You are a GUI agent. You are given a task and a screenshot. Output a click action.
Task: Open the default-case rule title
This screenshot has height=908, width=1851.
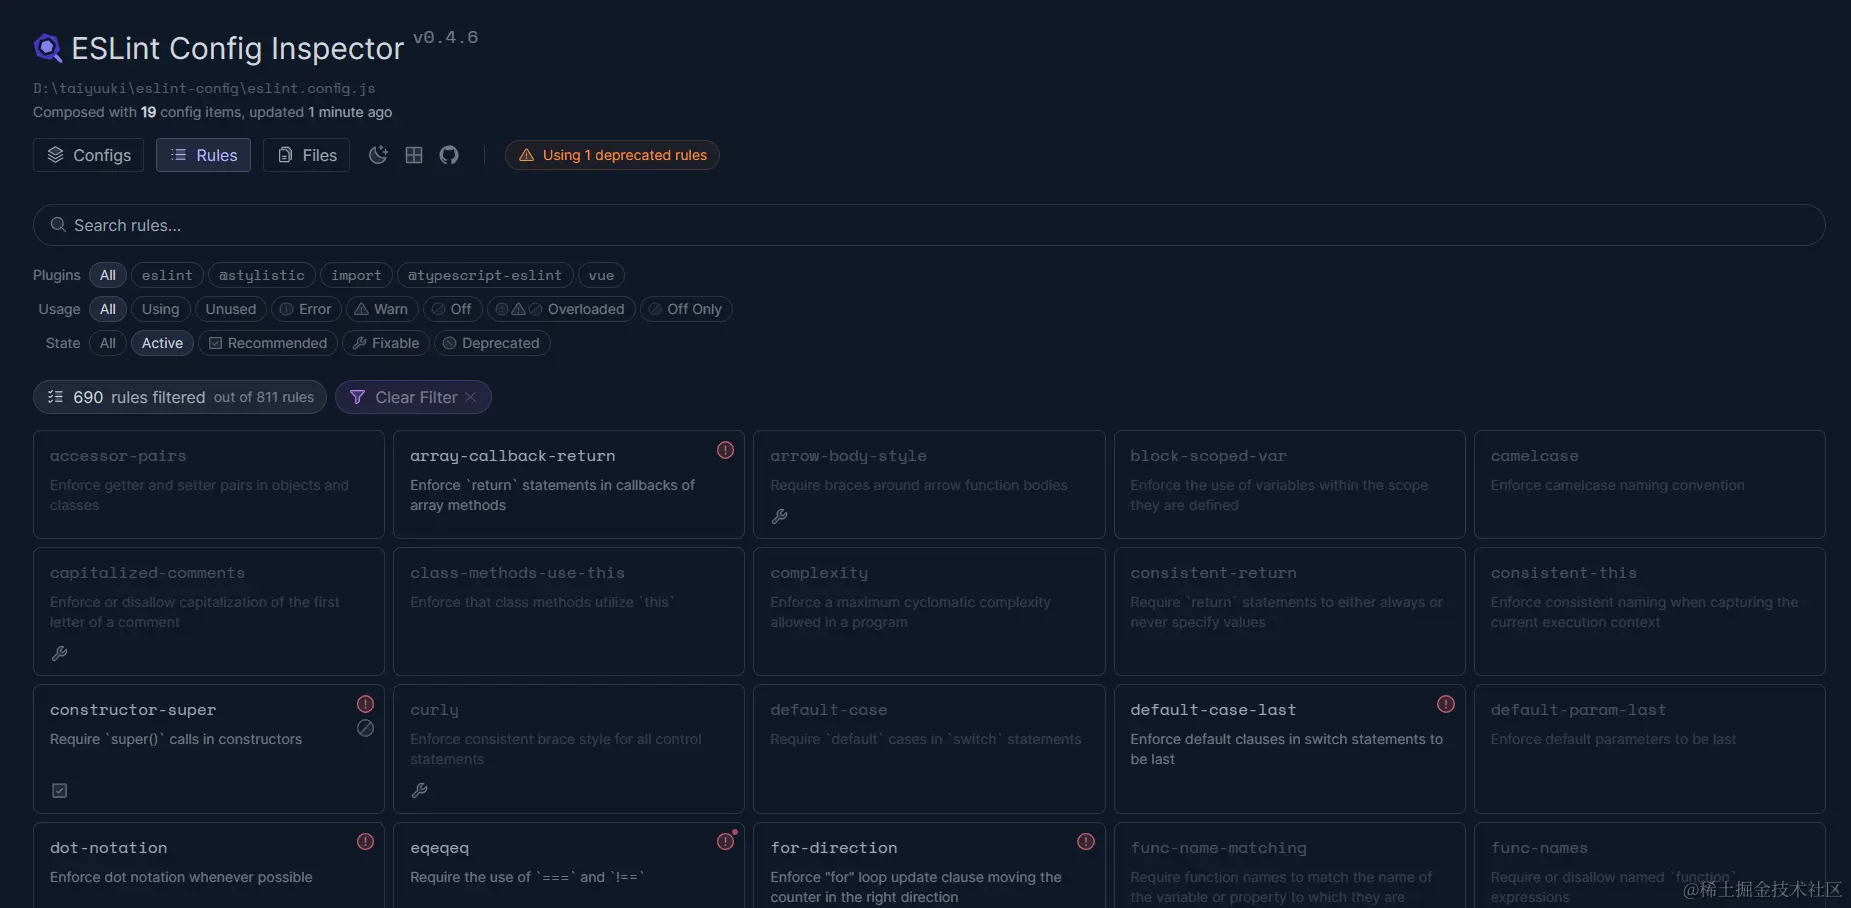[829, 710]
